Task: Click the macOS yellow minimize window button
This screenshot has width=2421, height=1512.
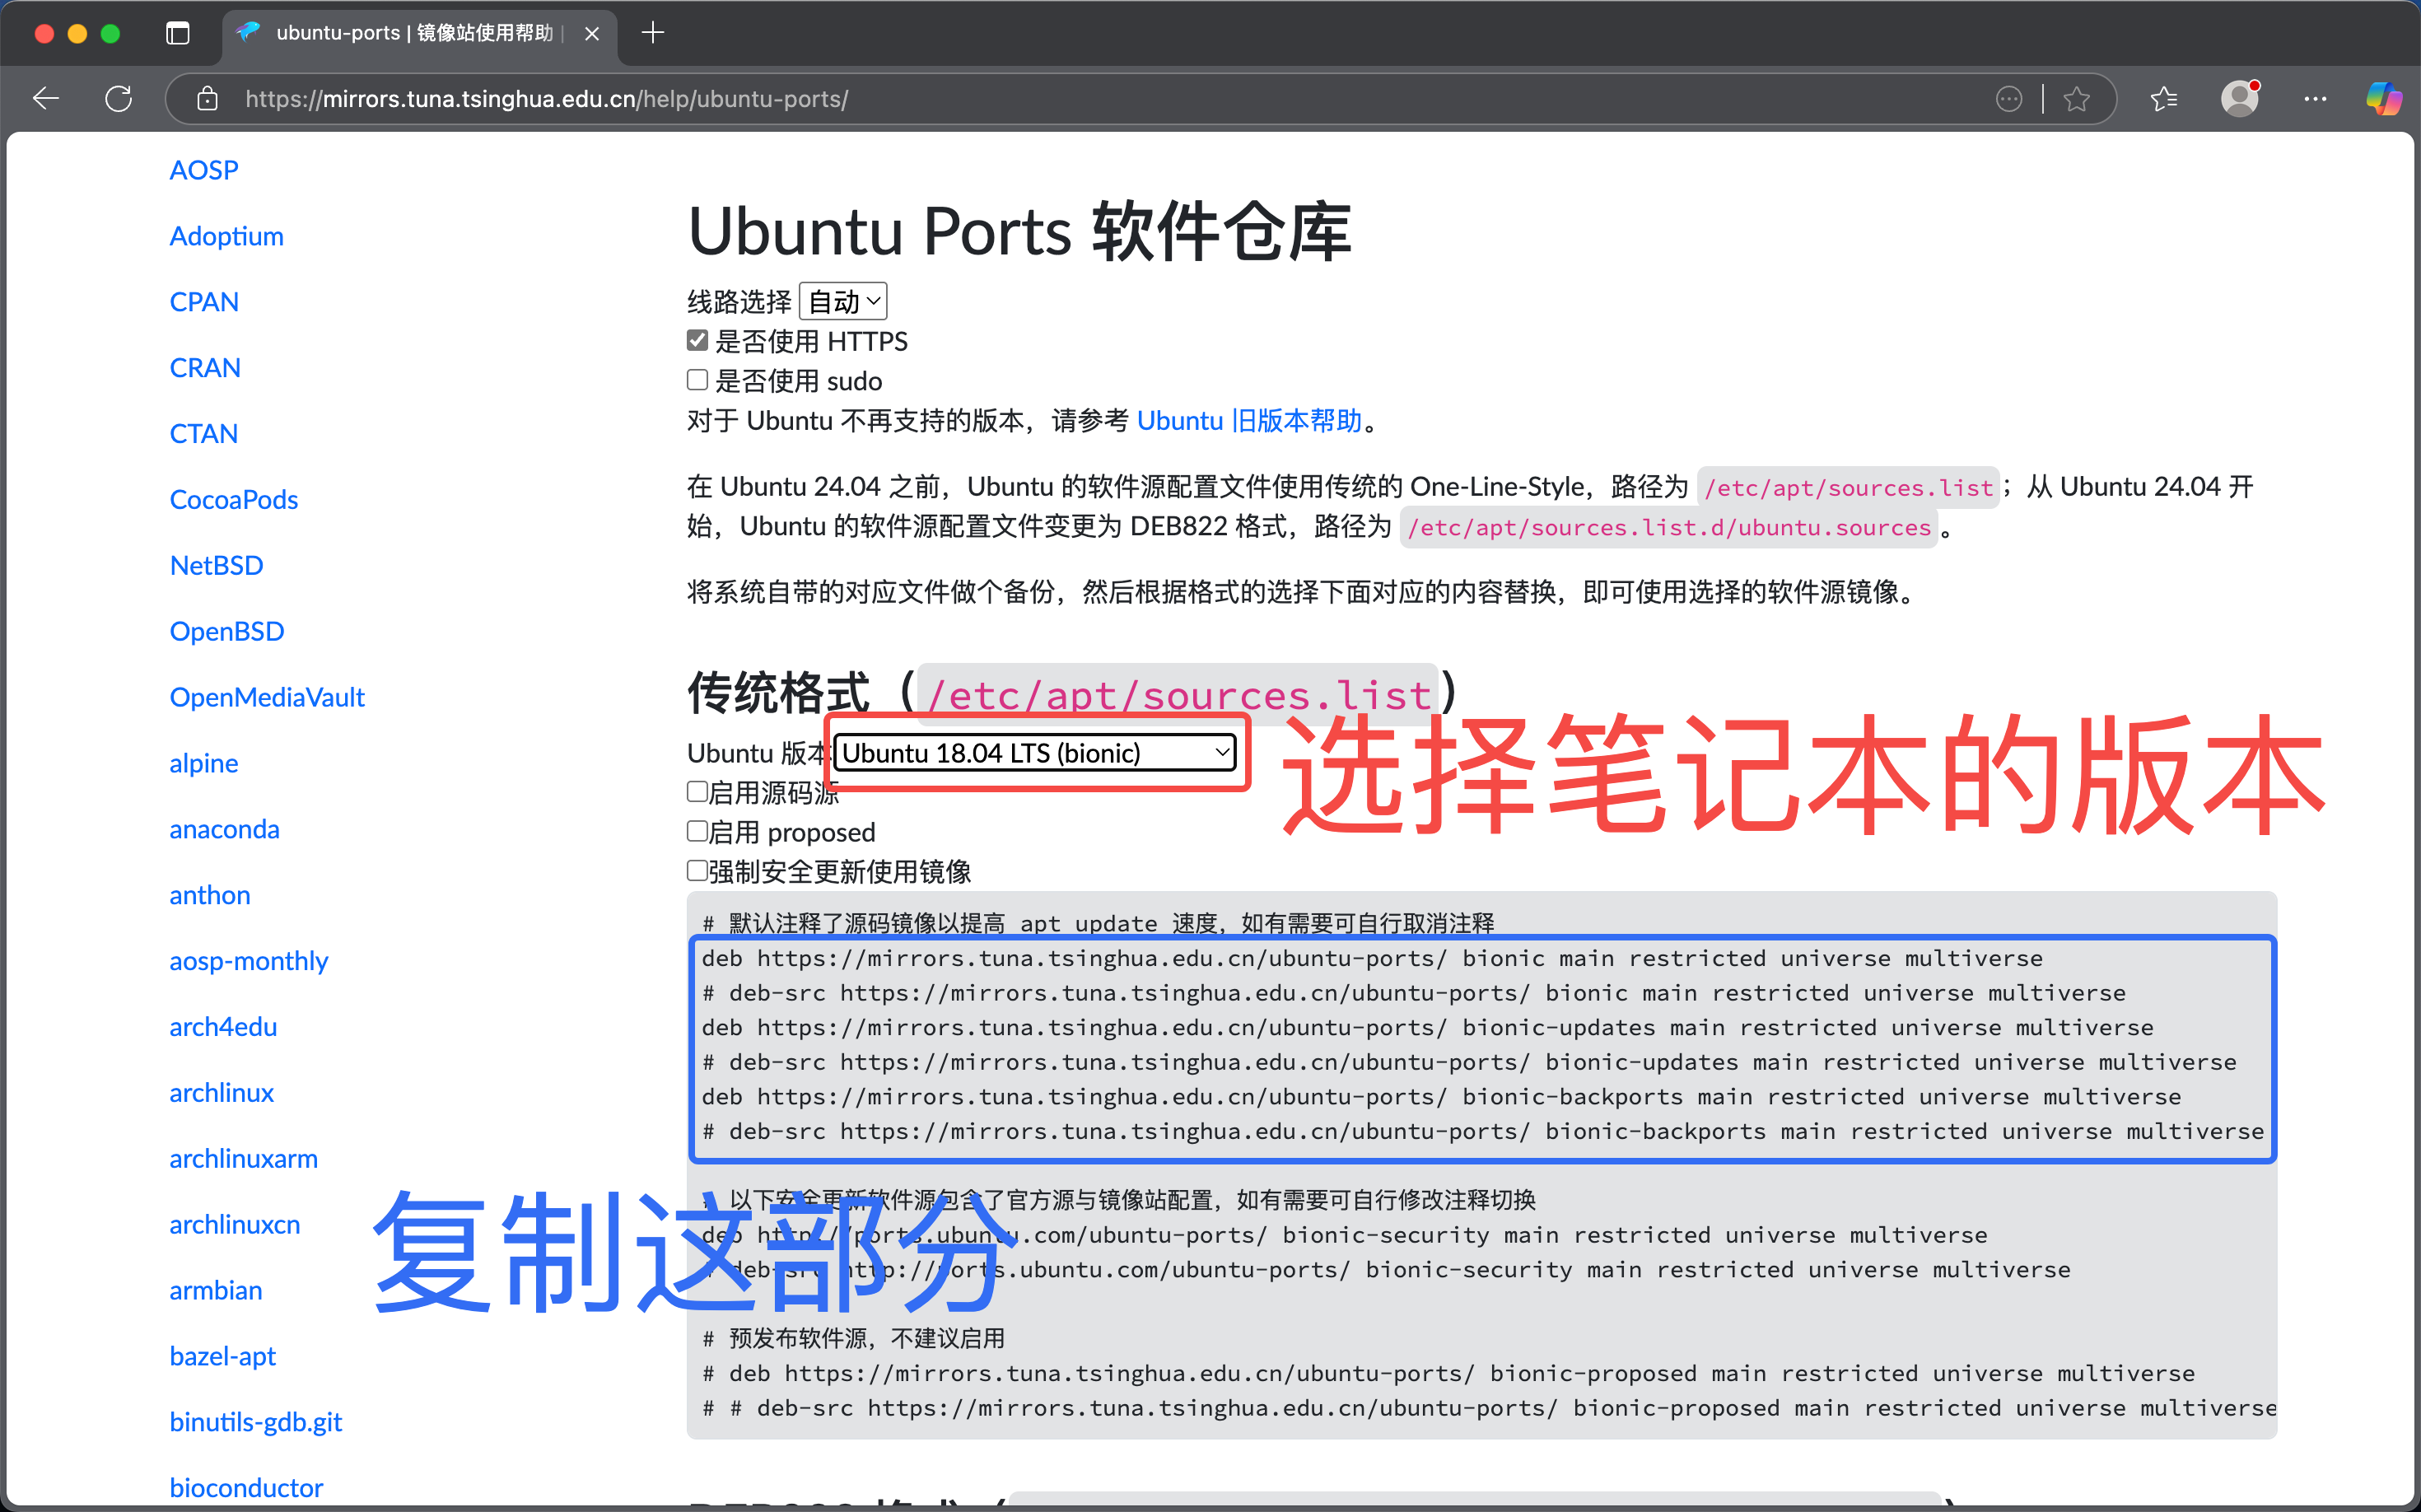Action: [x=77, y=33]
